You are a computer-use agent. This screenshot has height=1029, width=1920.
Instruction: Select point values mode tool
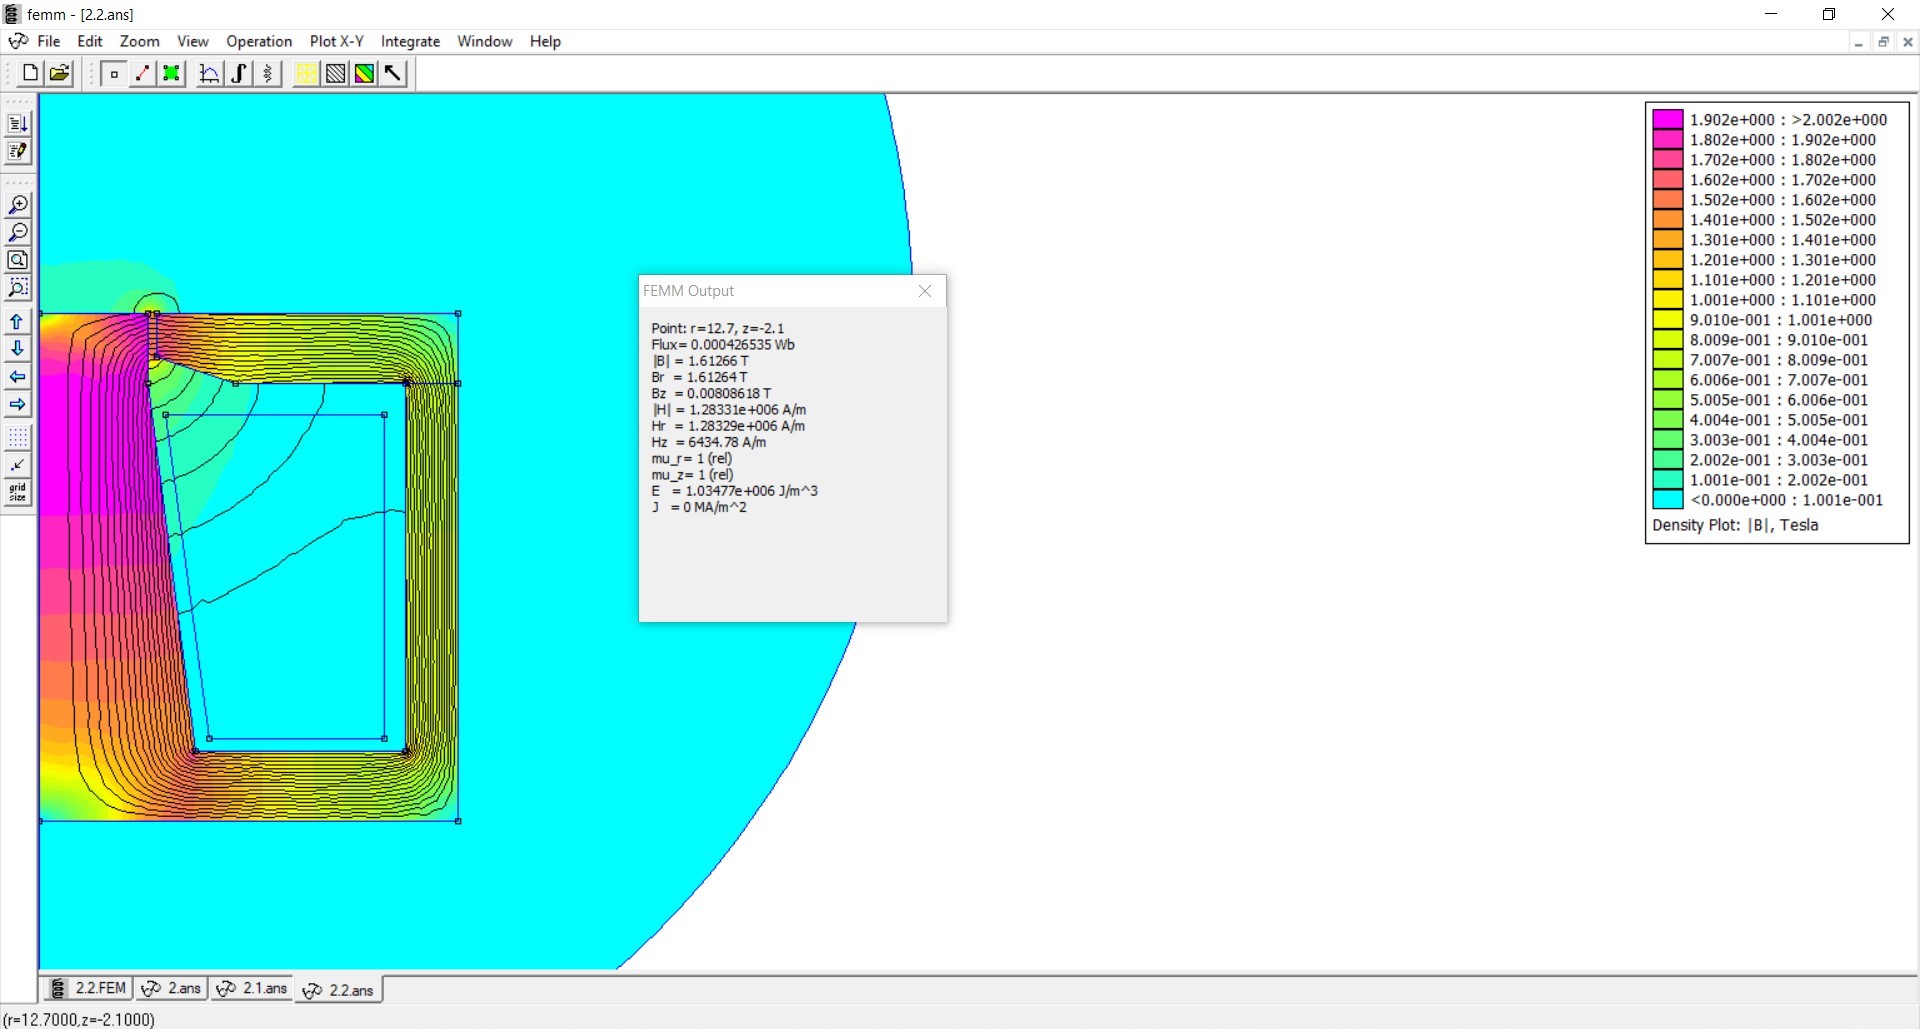[x=114, y=73]
